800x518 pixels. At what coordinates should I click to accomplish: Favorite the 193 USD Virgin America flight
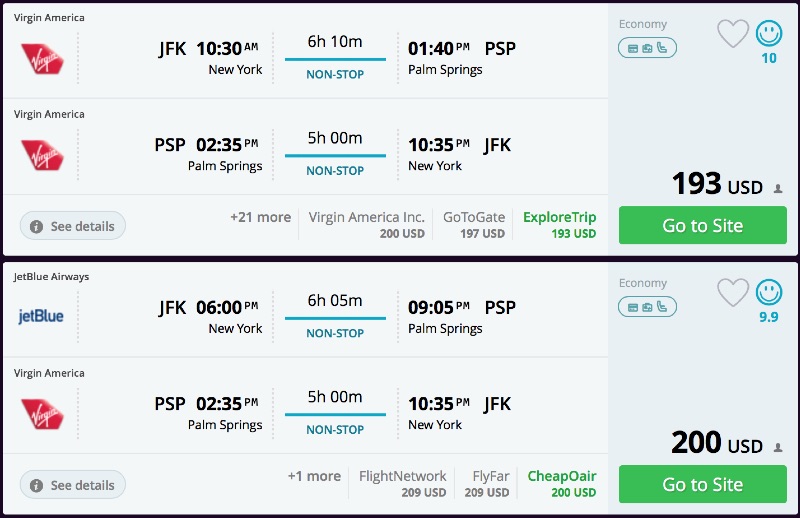[733, 34]
